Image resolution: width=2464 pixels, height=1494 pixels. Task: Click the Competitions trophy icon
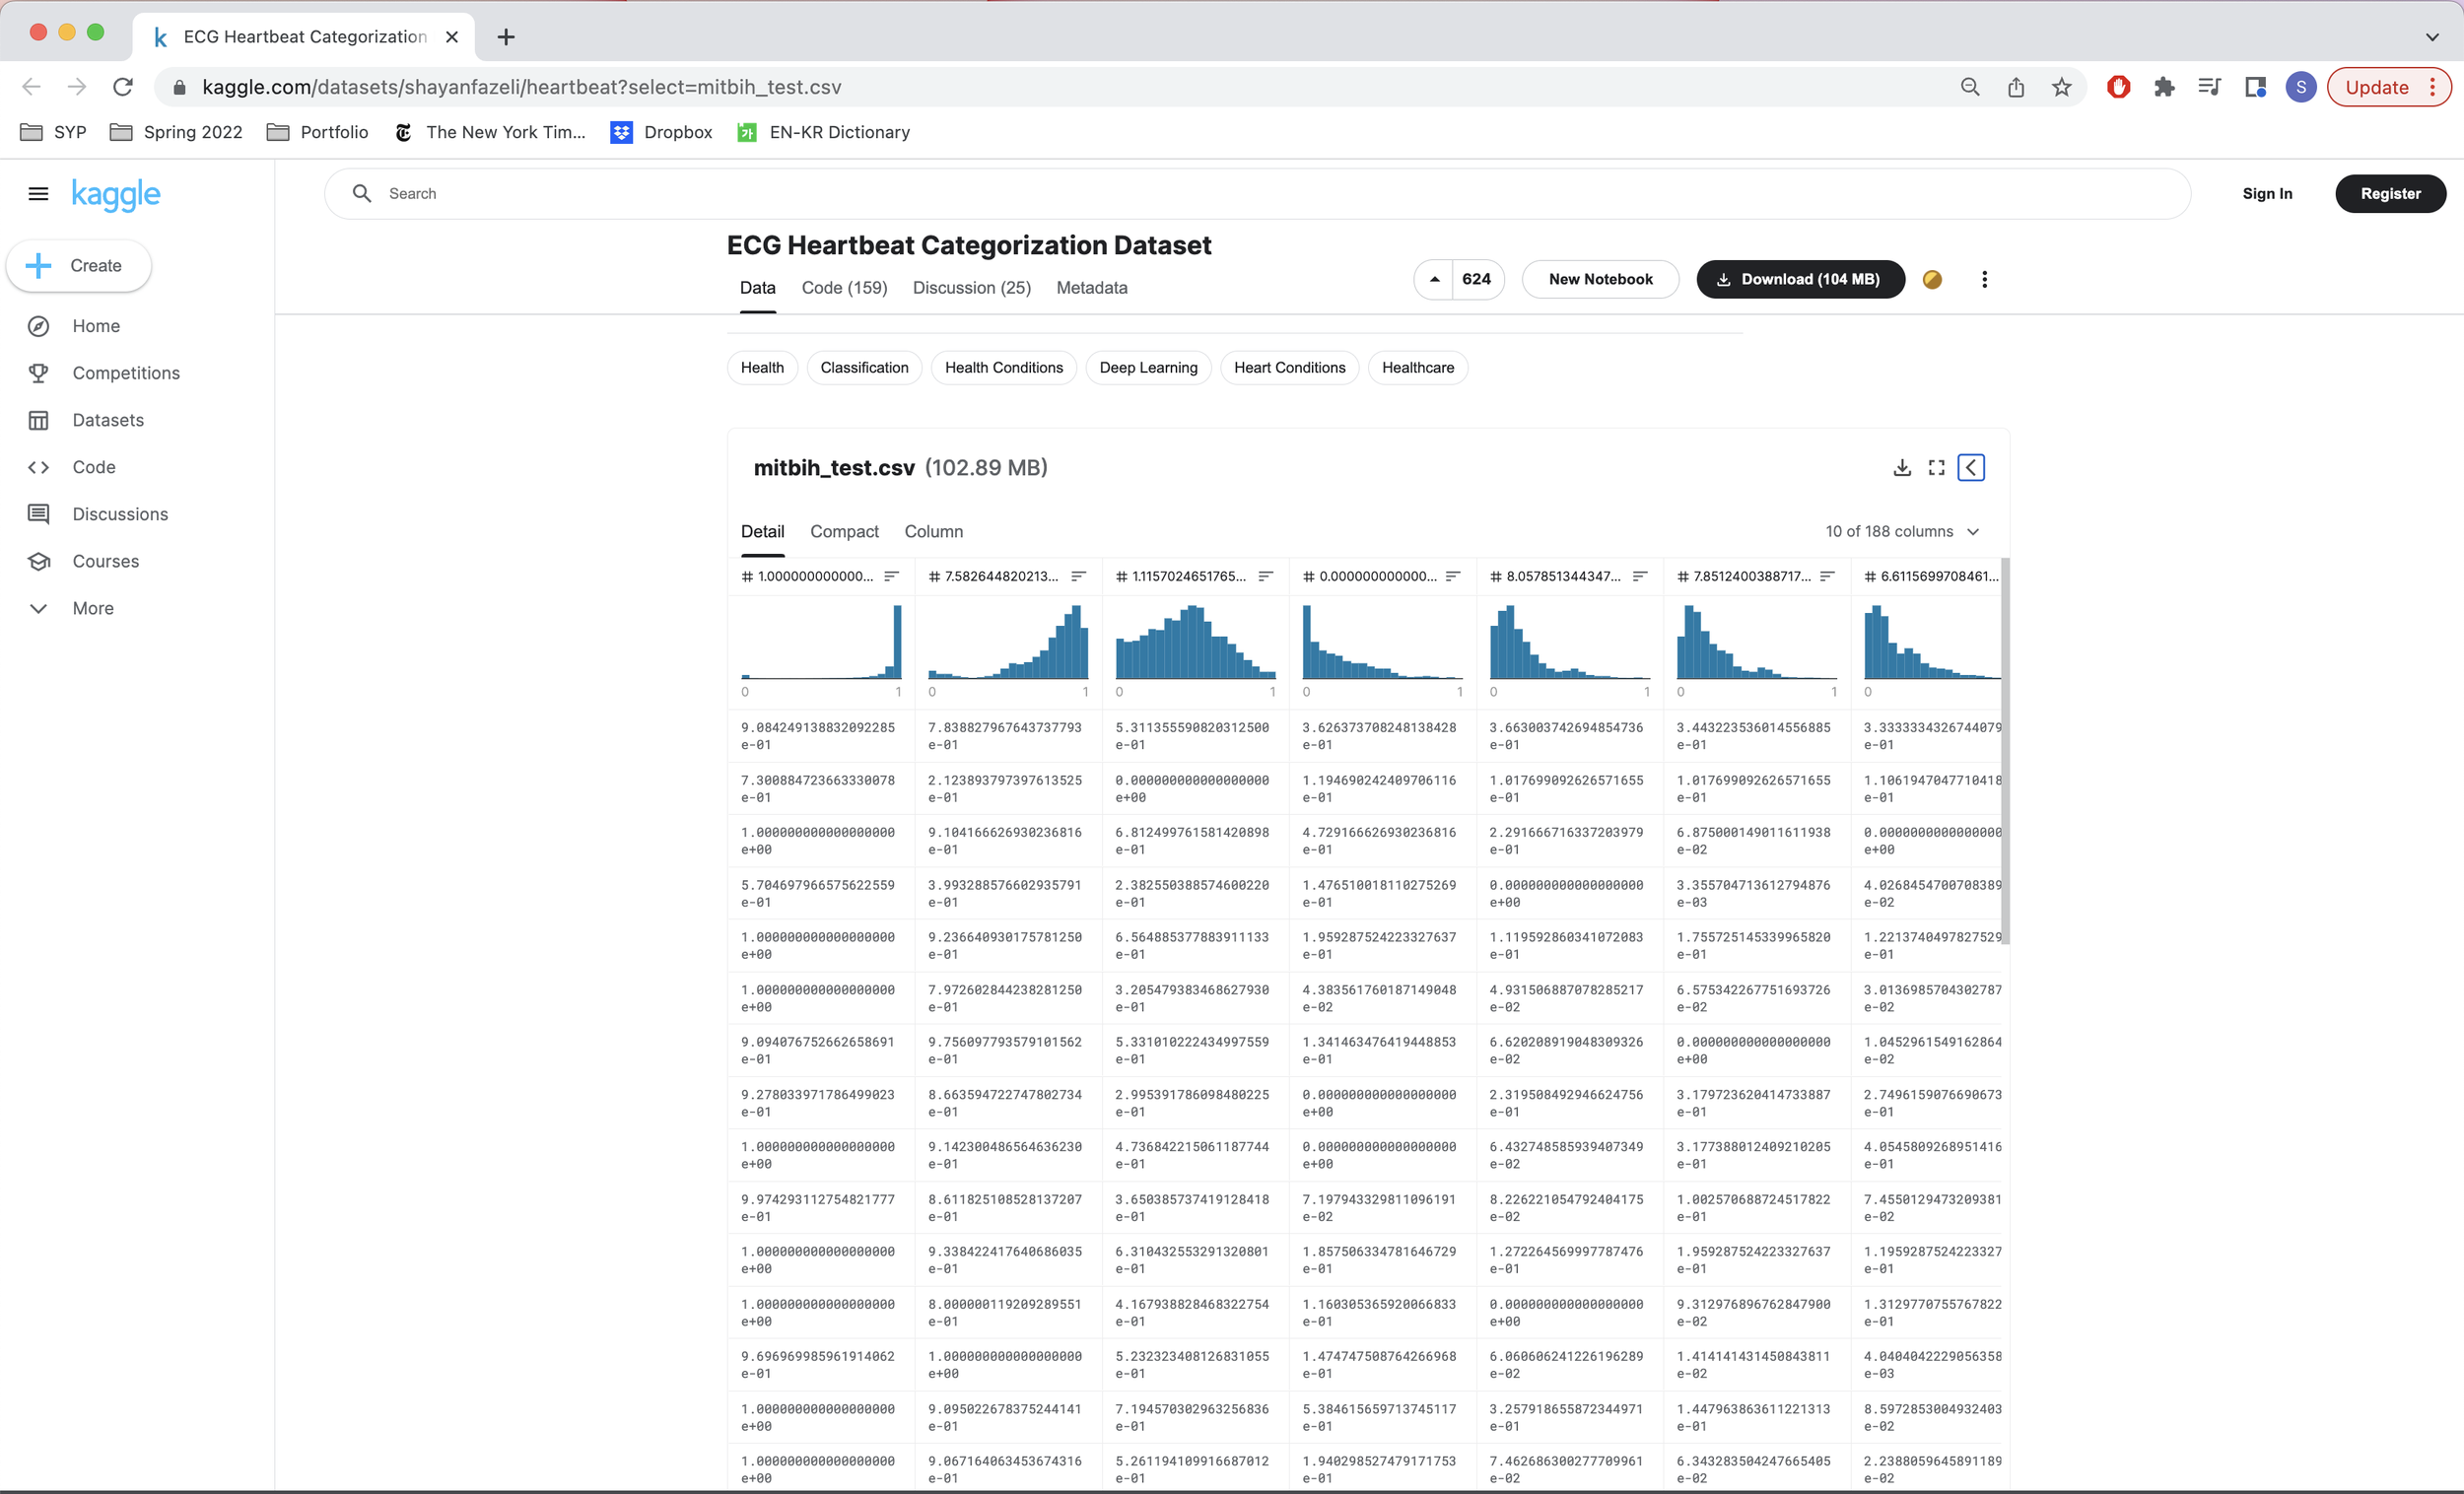pyautogui.click(x=38, y=373)
